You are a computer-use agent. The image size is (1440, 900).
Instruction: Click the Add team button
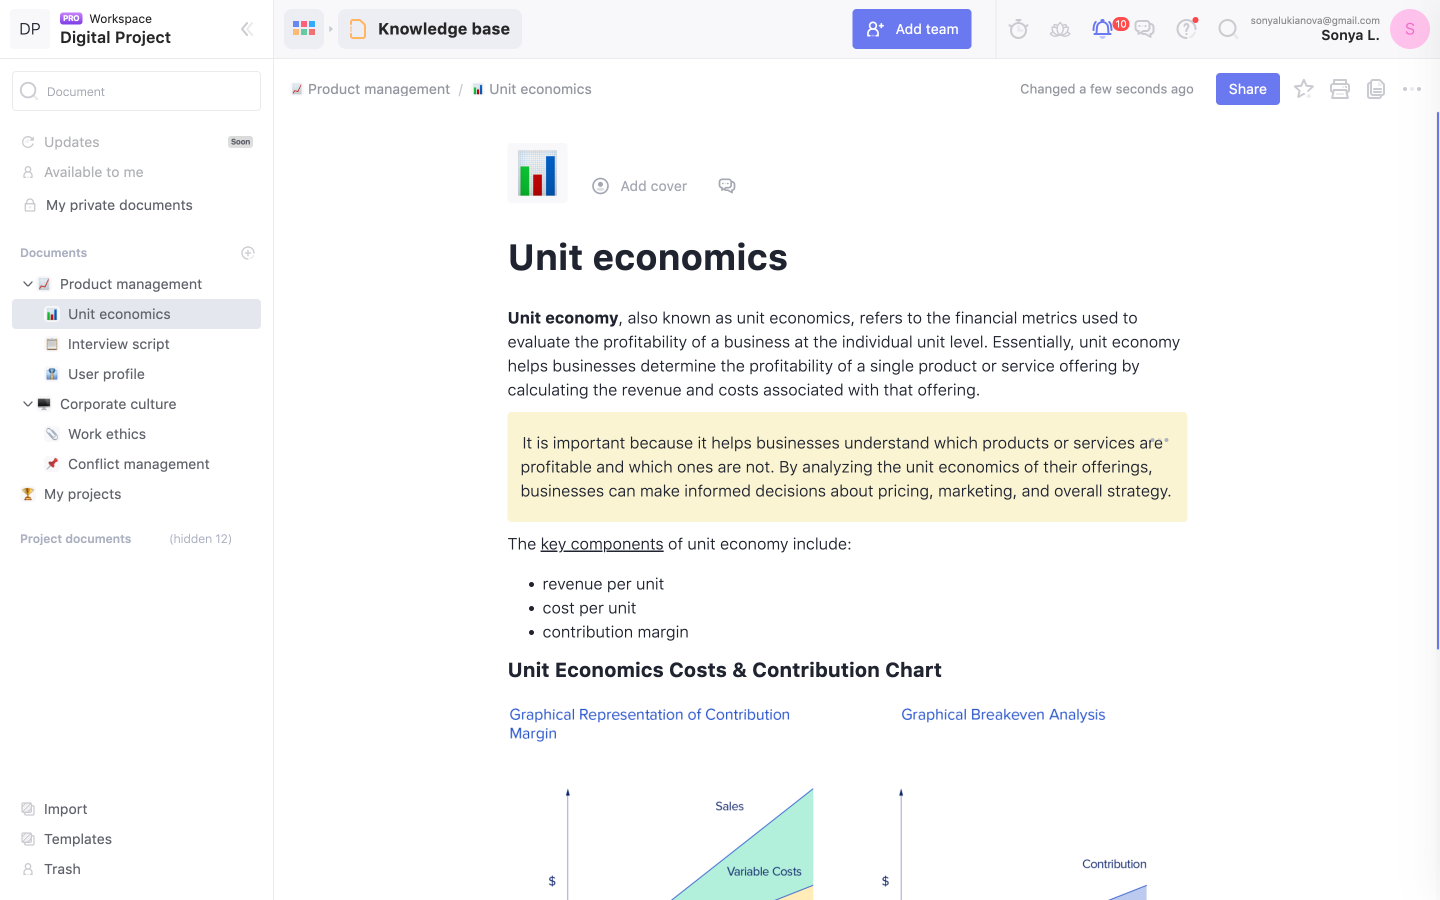pyautogui.click(x=911, y=29)
